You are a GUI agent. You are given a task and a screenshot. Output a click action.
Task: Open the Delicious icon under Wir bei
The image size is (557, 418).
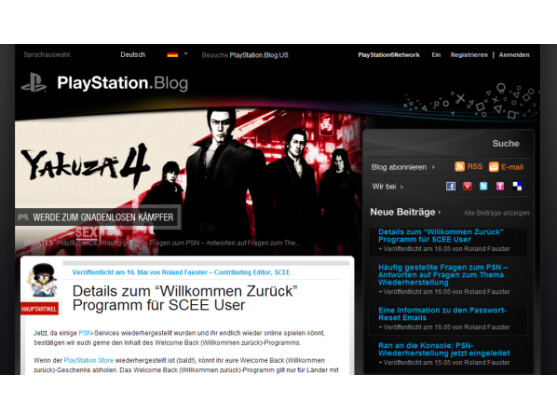click(x=517, y=186)
